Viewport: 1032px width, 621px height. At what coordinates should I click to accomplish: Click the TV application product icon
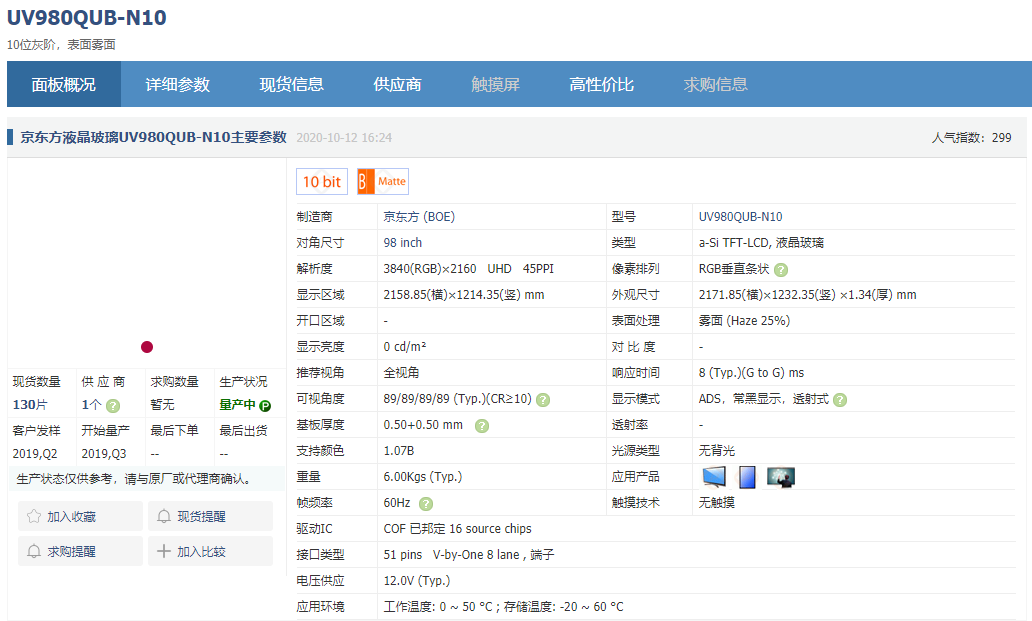[x=714, y=477]
